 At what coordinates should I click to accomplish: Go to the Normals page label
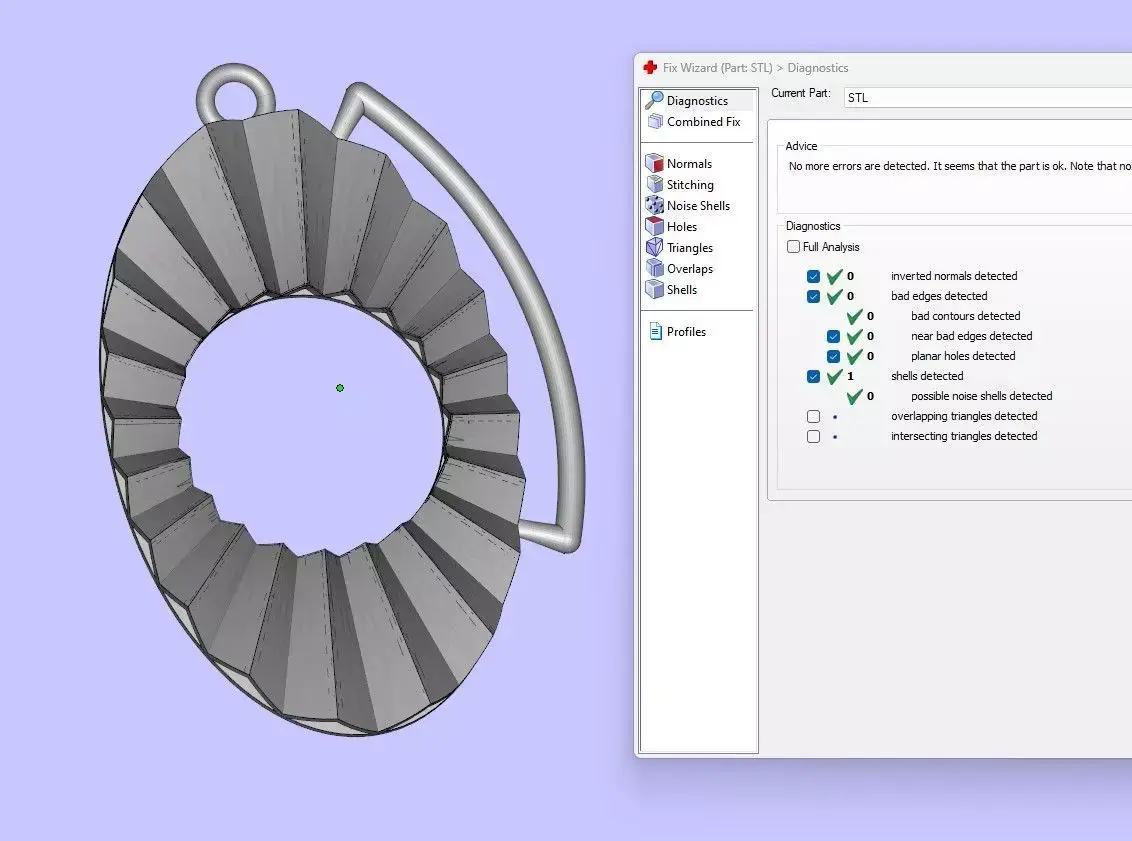click(689, 163)
